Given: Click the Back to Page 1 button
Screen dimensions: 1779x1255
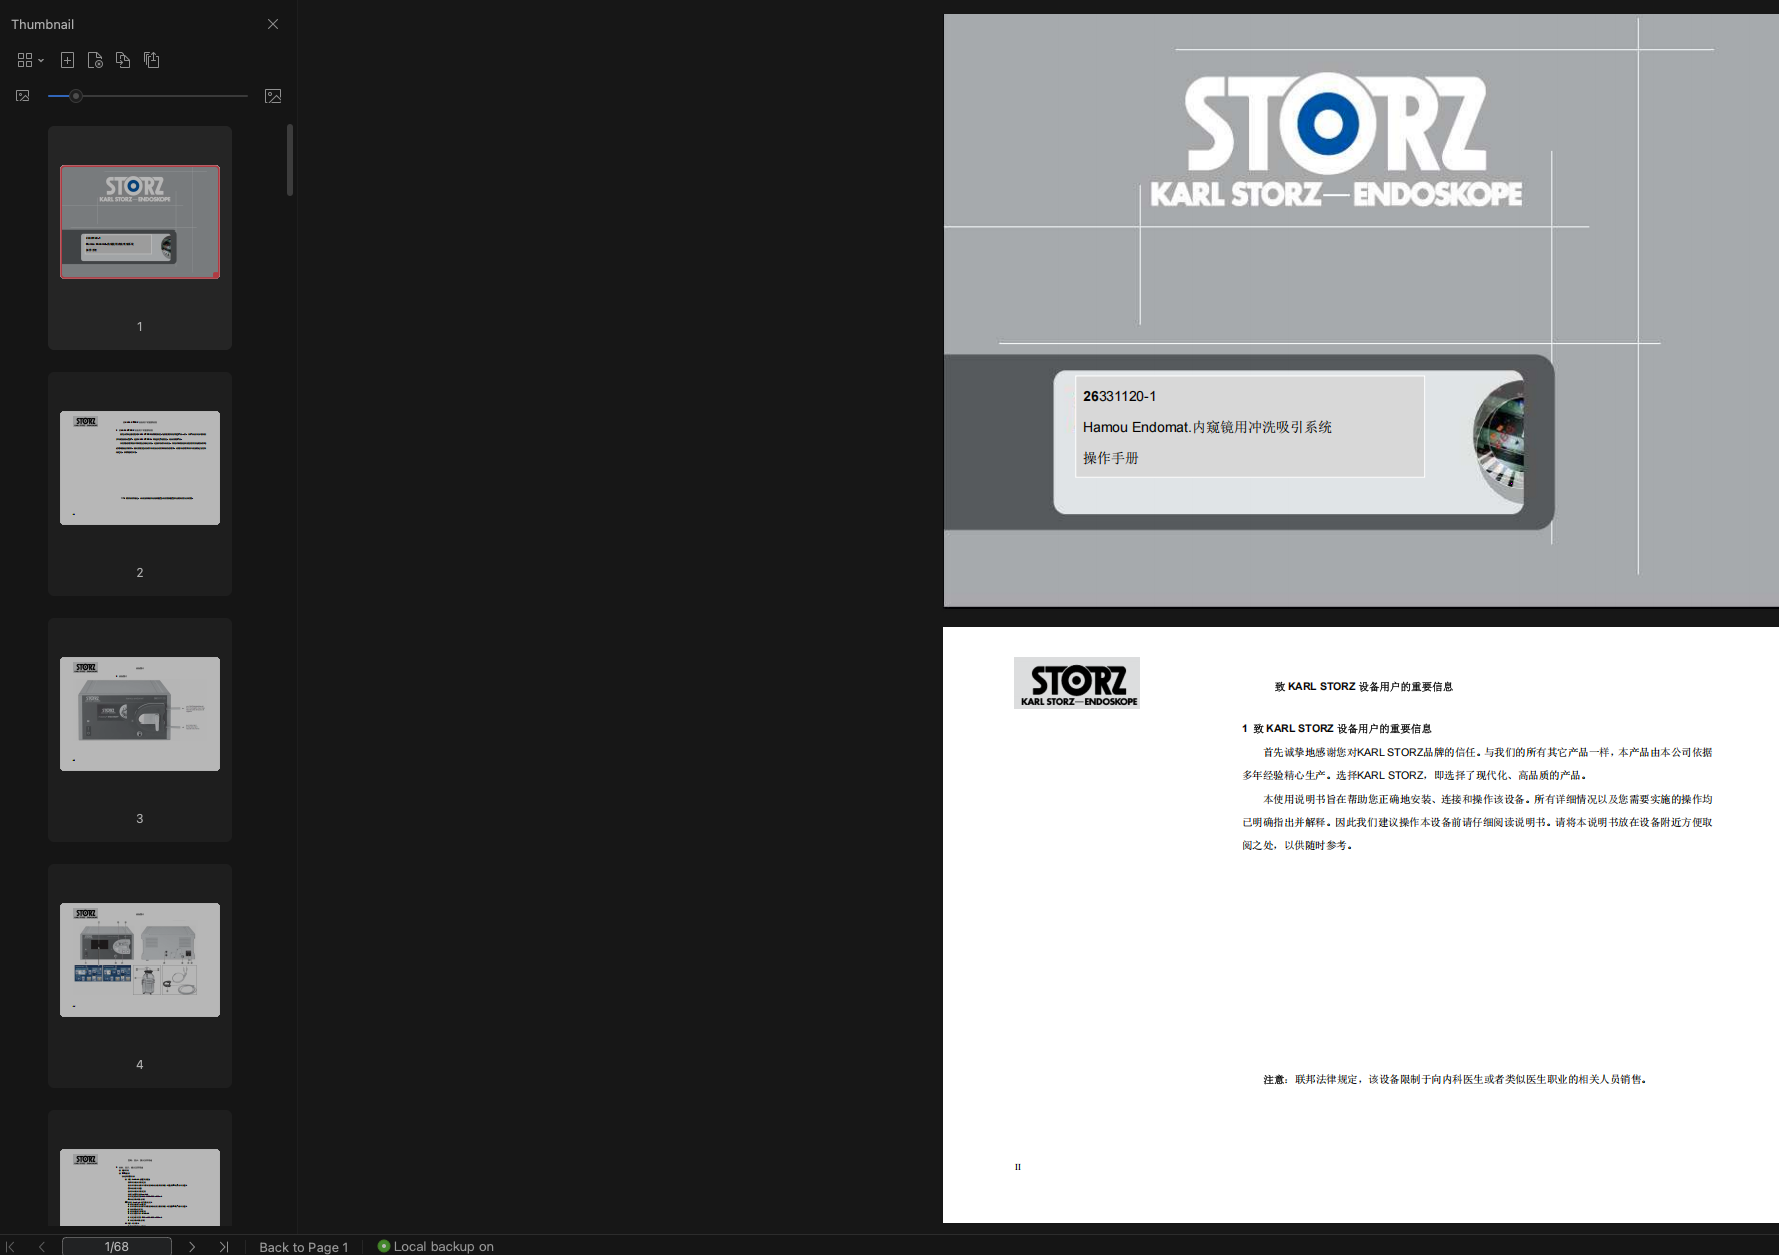Looking at the screenshot, I should coord(303,1247).
